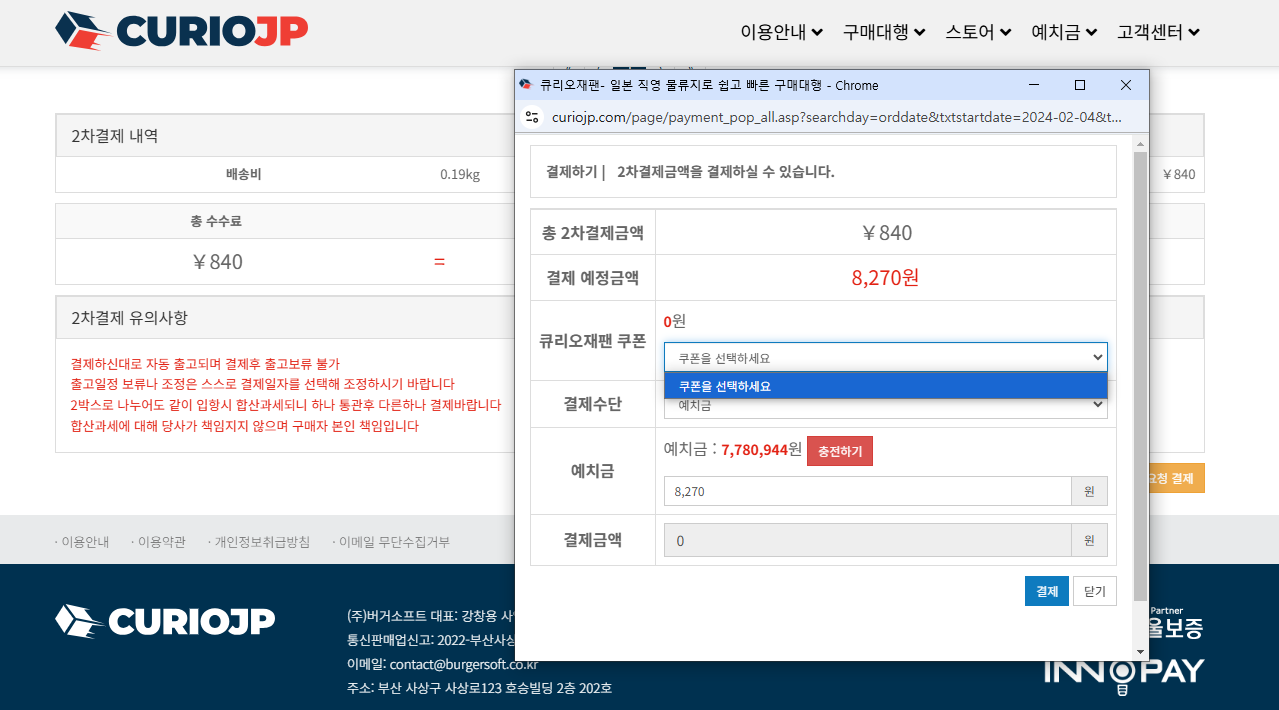Click the red notice line starting 합산과세에
Viewport: 1279px width, 710px height.
point(245,426)
